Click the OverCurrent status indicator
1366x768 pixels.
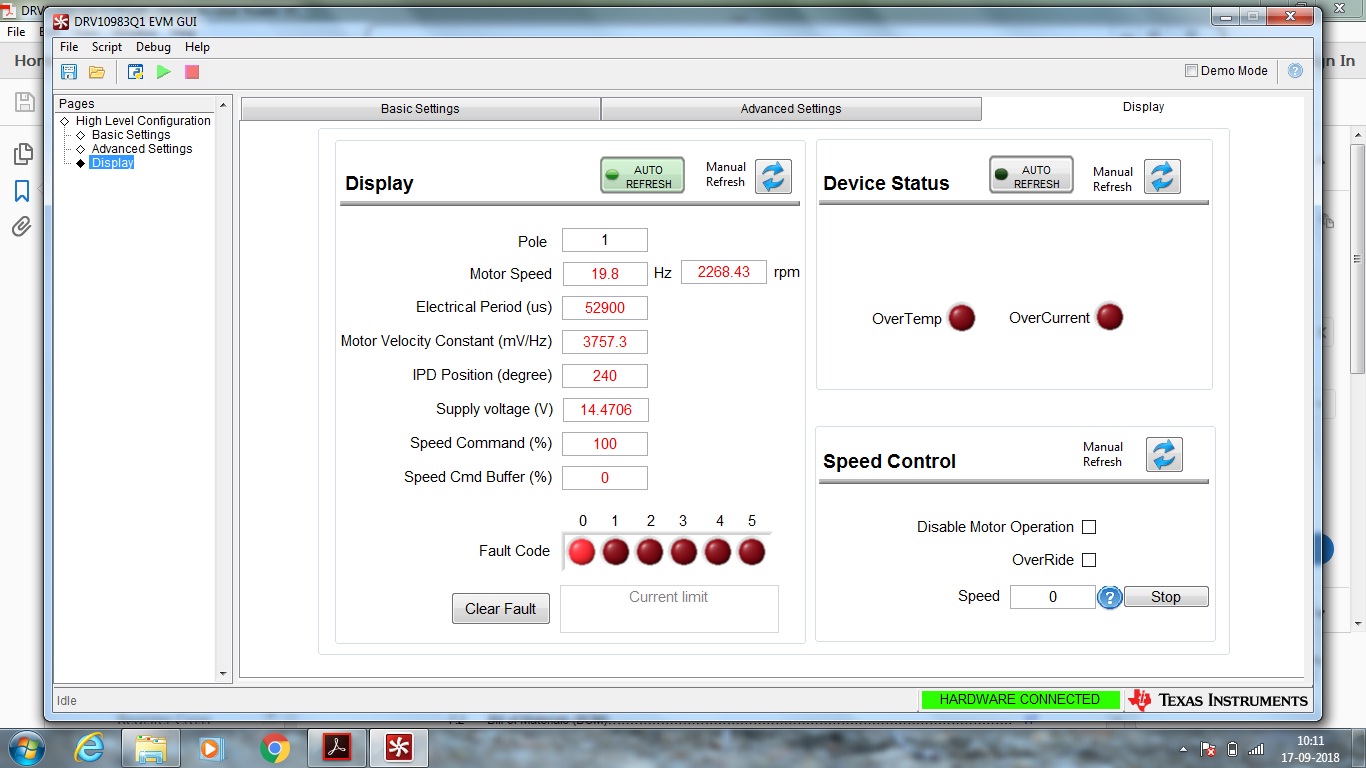pyautogui.click(x=1110, y=317)
